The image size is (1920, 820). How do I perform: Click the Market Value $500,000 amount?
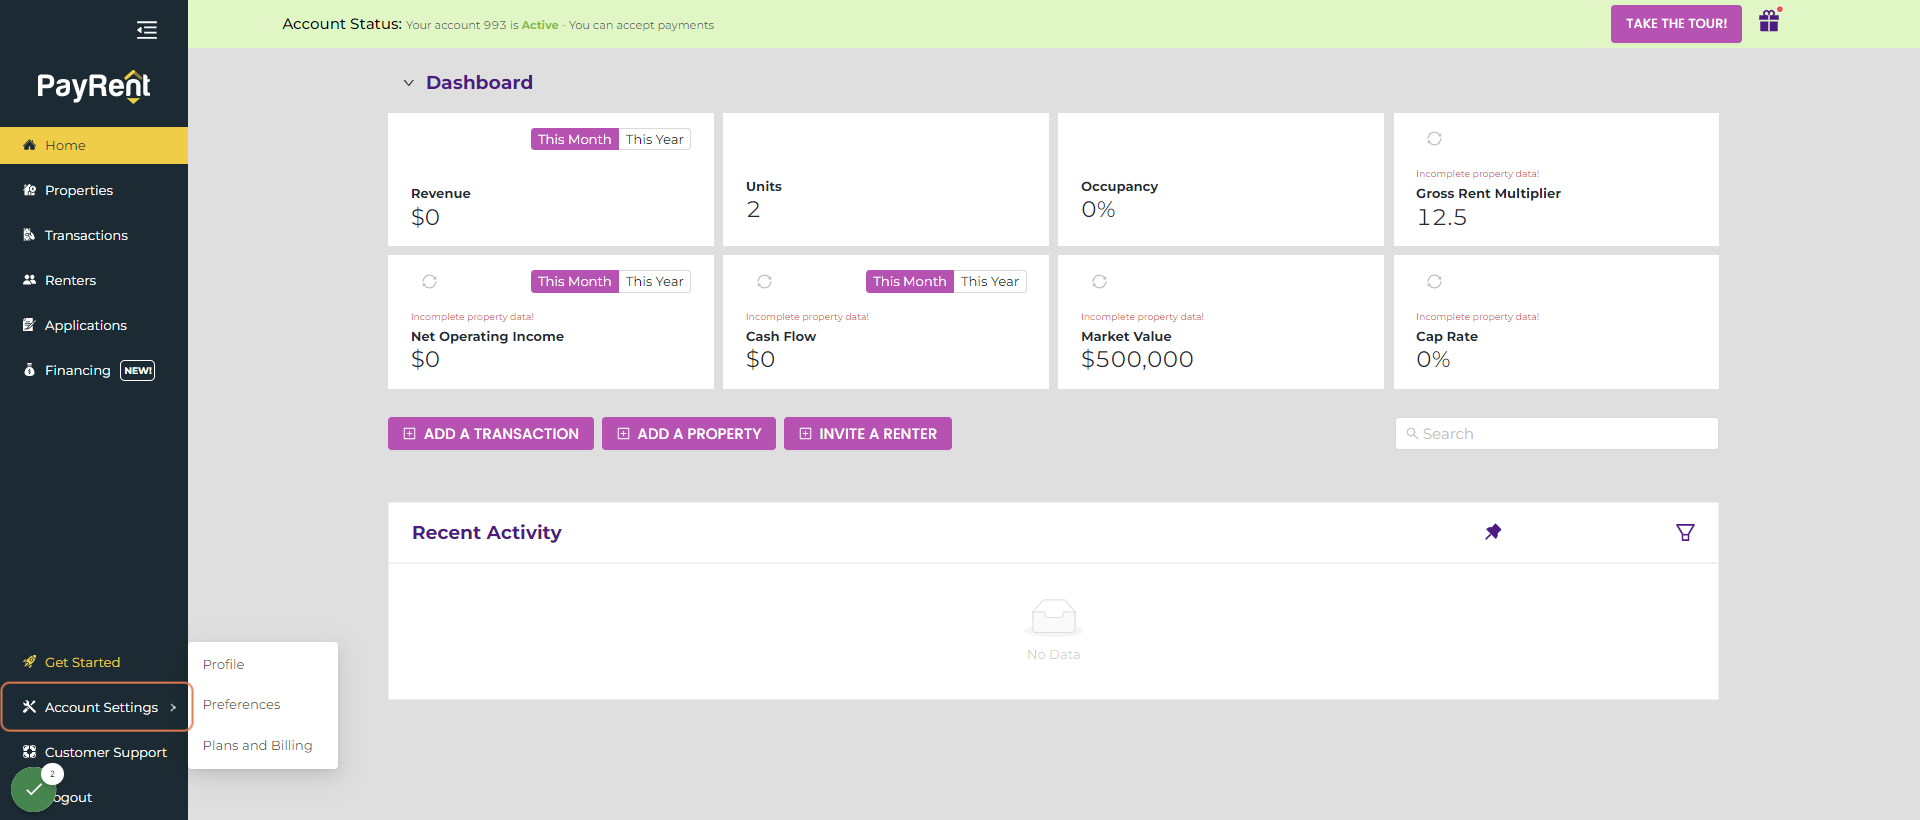(x=1137, y=360)
